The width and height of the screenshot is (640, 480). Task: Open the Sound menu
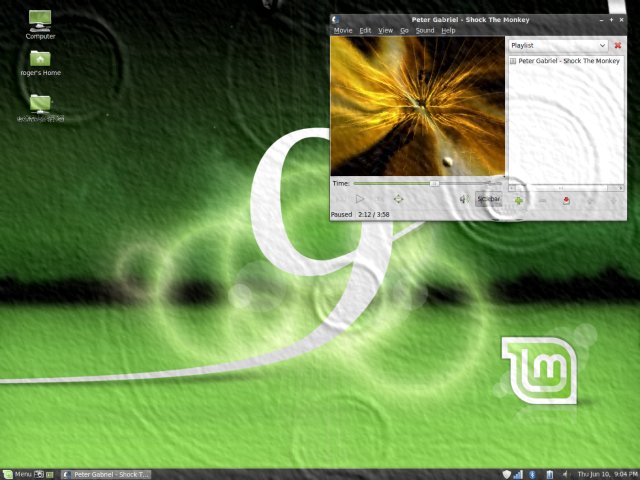(425, 31)
